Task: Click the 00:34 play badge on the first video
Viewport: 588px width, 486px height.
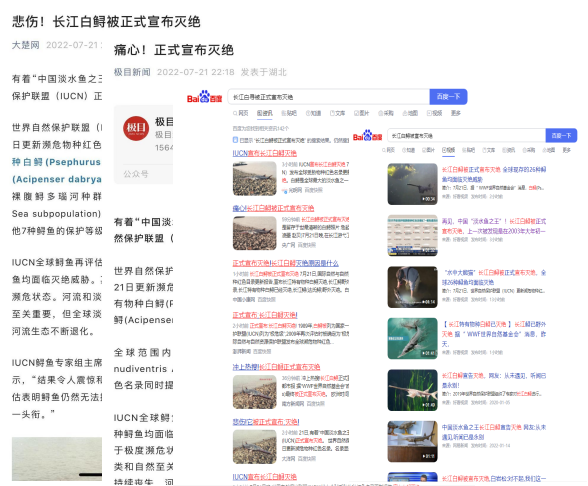Action: tap(429, 199)
